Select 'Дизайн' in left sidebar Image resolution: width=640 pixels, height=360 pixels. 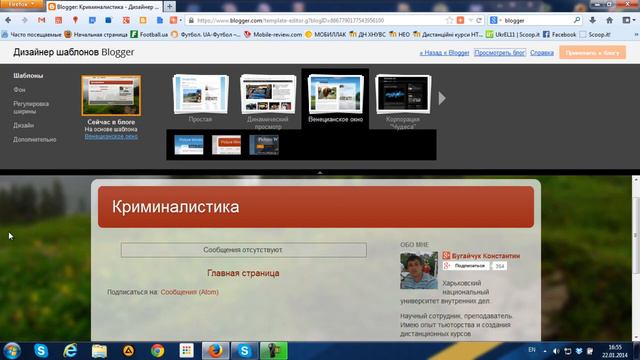[x=23, y=125]
